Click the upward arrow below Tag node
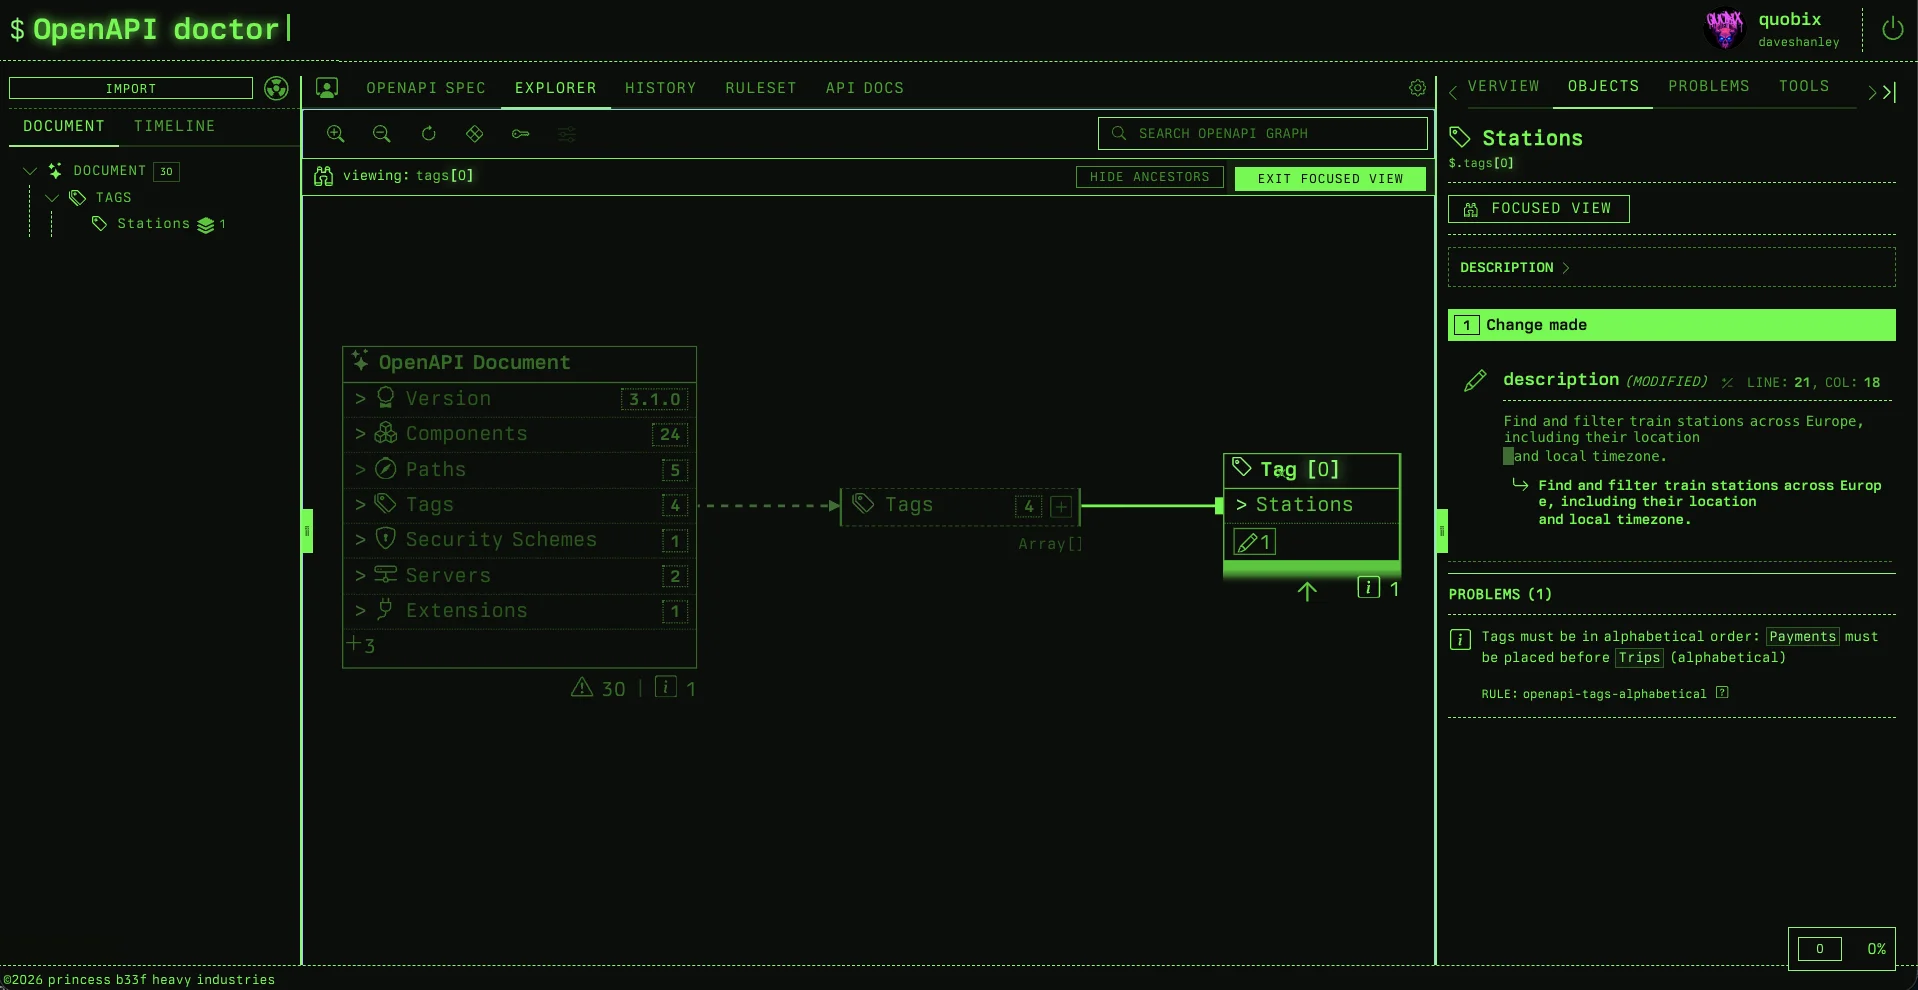The image size is (1918, 990). 1307,591
